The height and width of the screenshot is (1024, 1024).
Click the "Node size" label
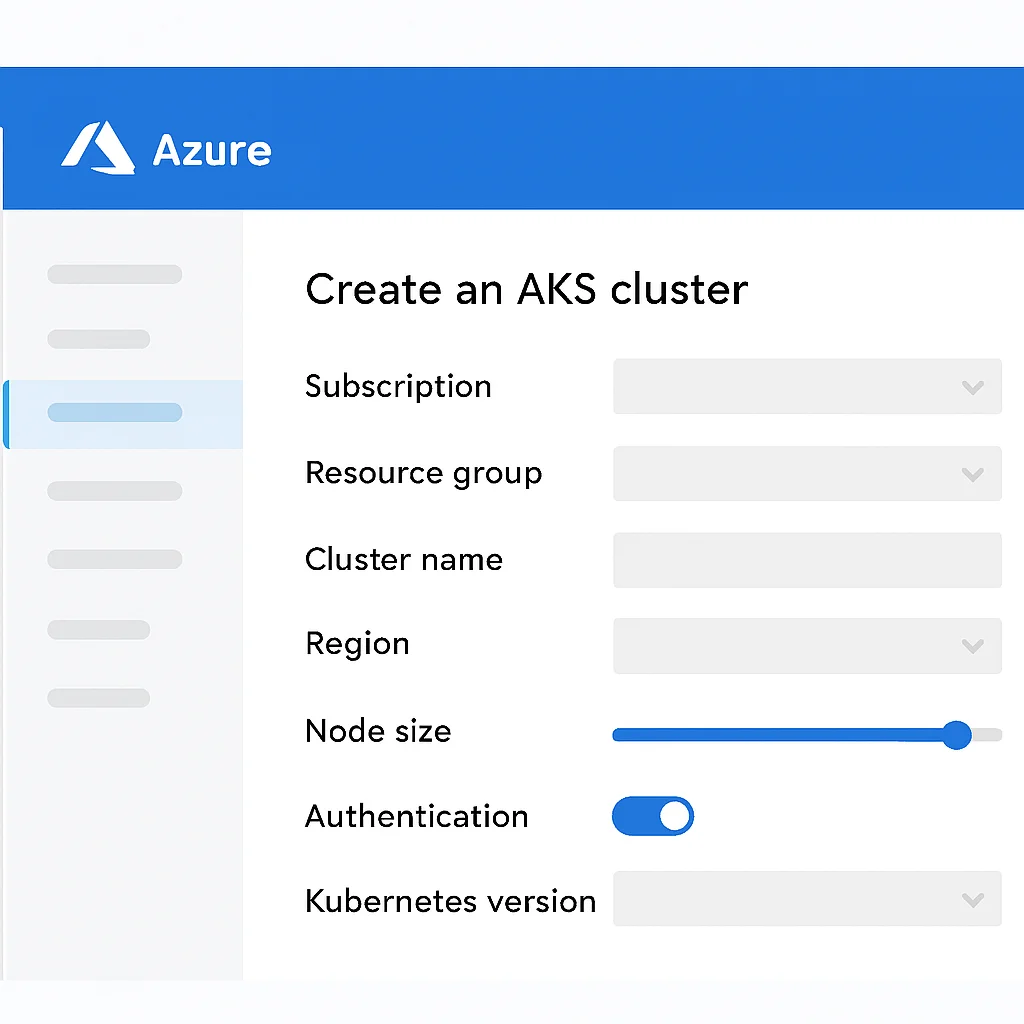click(x=378, y=731)
